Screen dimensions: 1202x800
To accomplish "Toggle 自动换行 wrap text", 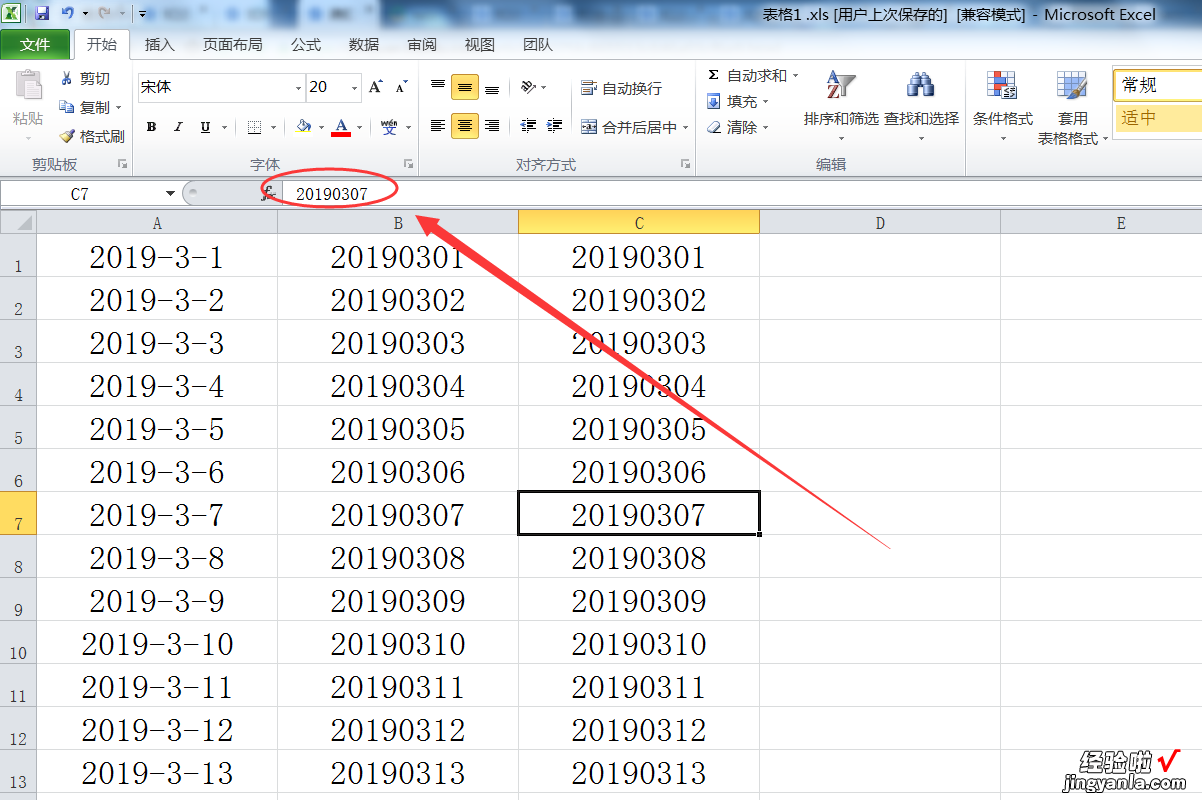I will (621, 88).
